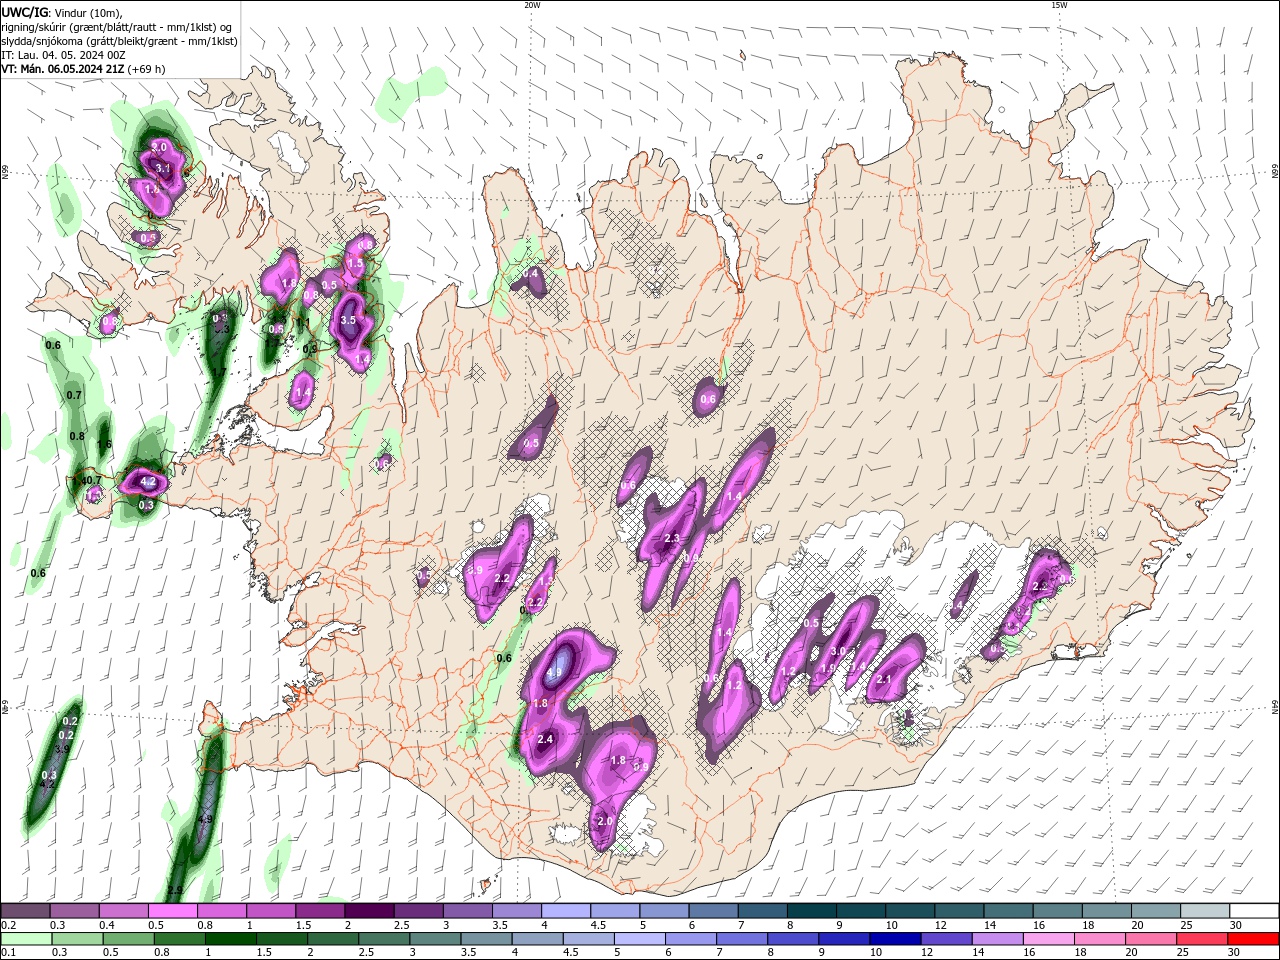The width and height of the screenshot is (1280, 960).
Task: Click the 0.2 label in the snow legend
Action: (x=8, y=925)
